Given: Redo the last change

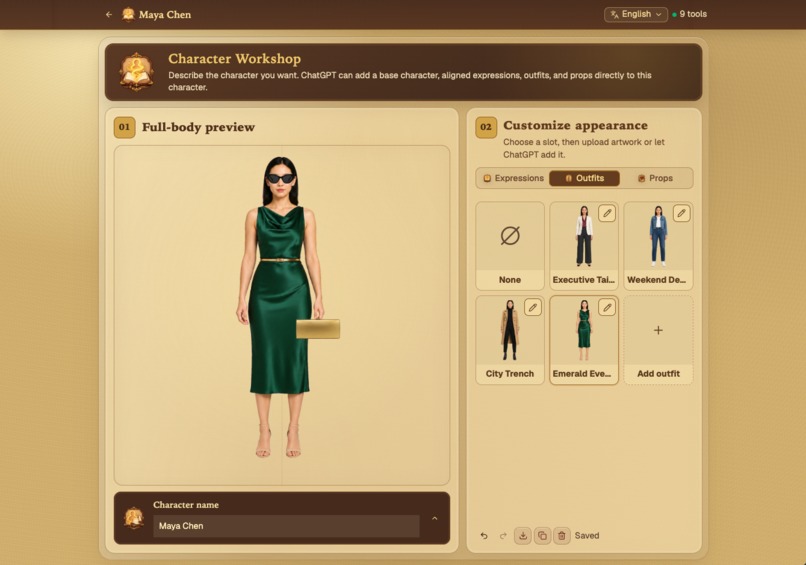Looking at the screenshot, I should click(503, 536).
